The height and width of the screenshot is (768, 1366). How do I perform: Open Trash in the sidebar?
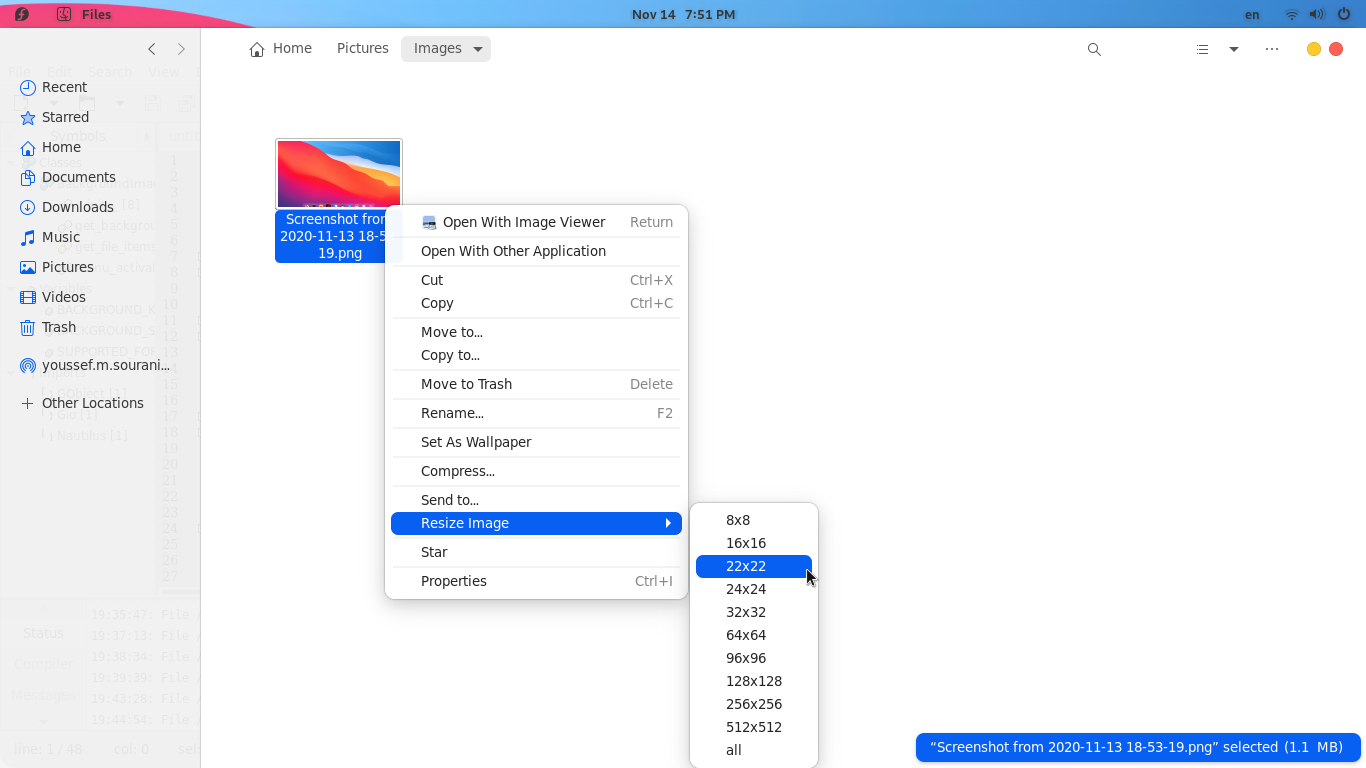48,327
